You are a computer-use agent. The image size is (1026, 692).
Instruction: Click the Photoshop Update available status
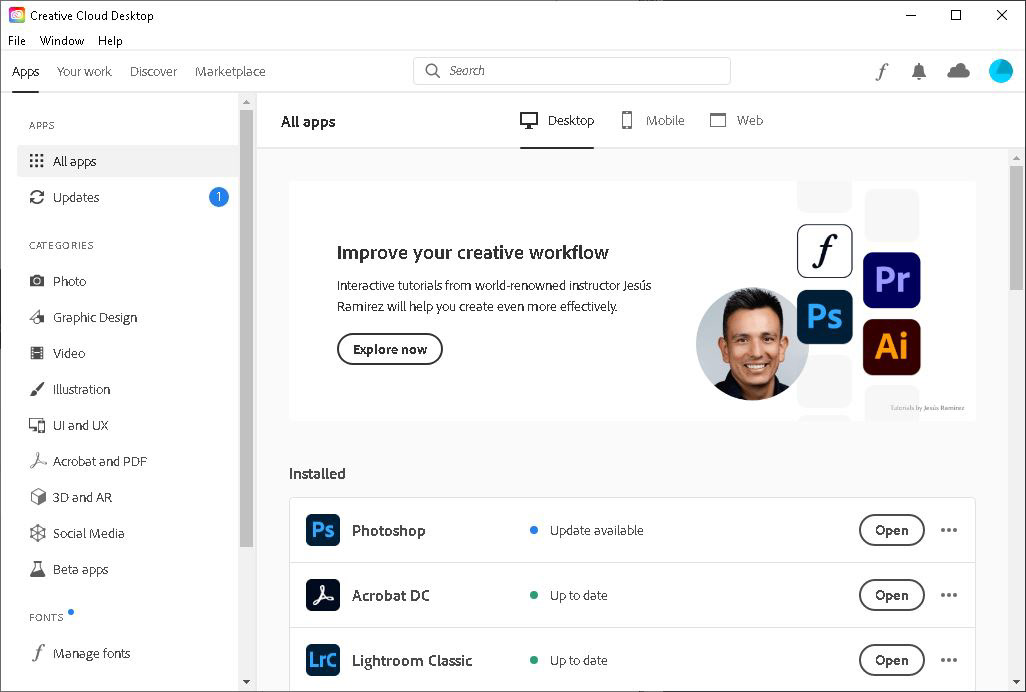pyautogui.click(x=587, y=530)
